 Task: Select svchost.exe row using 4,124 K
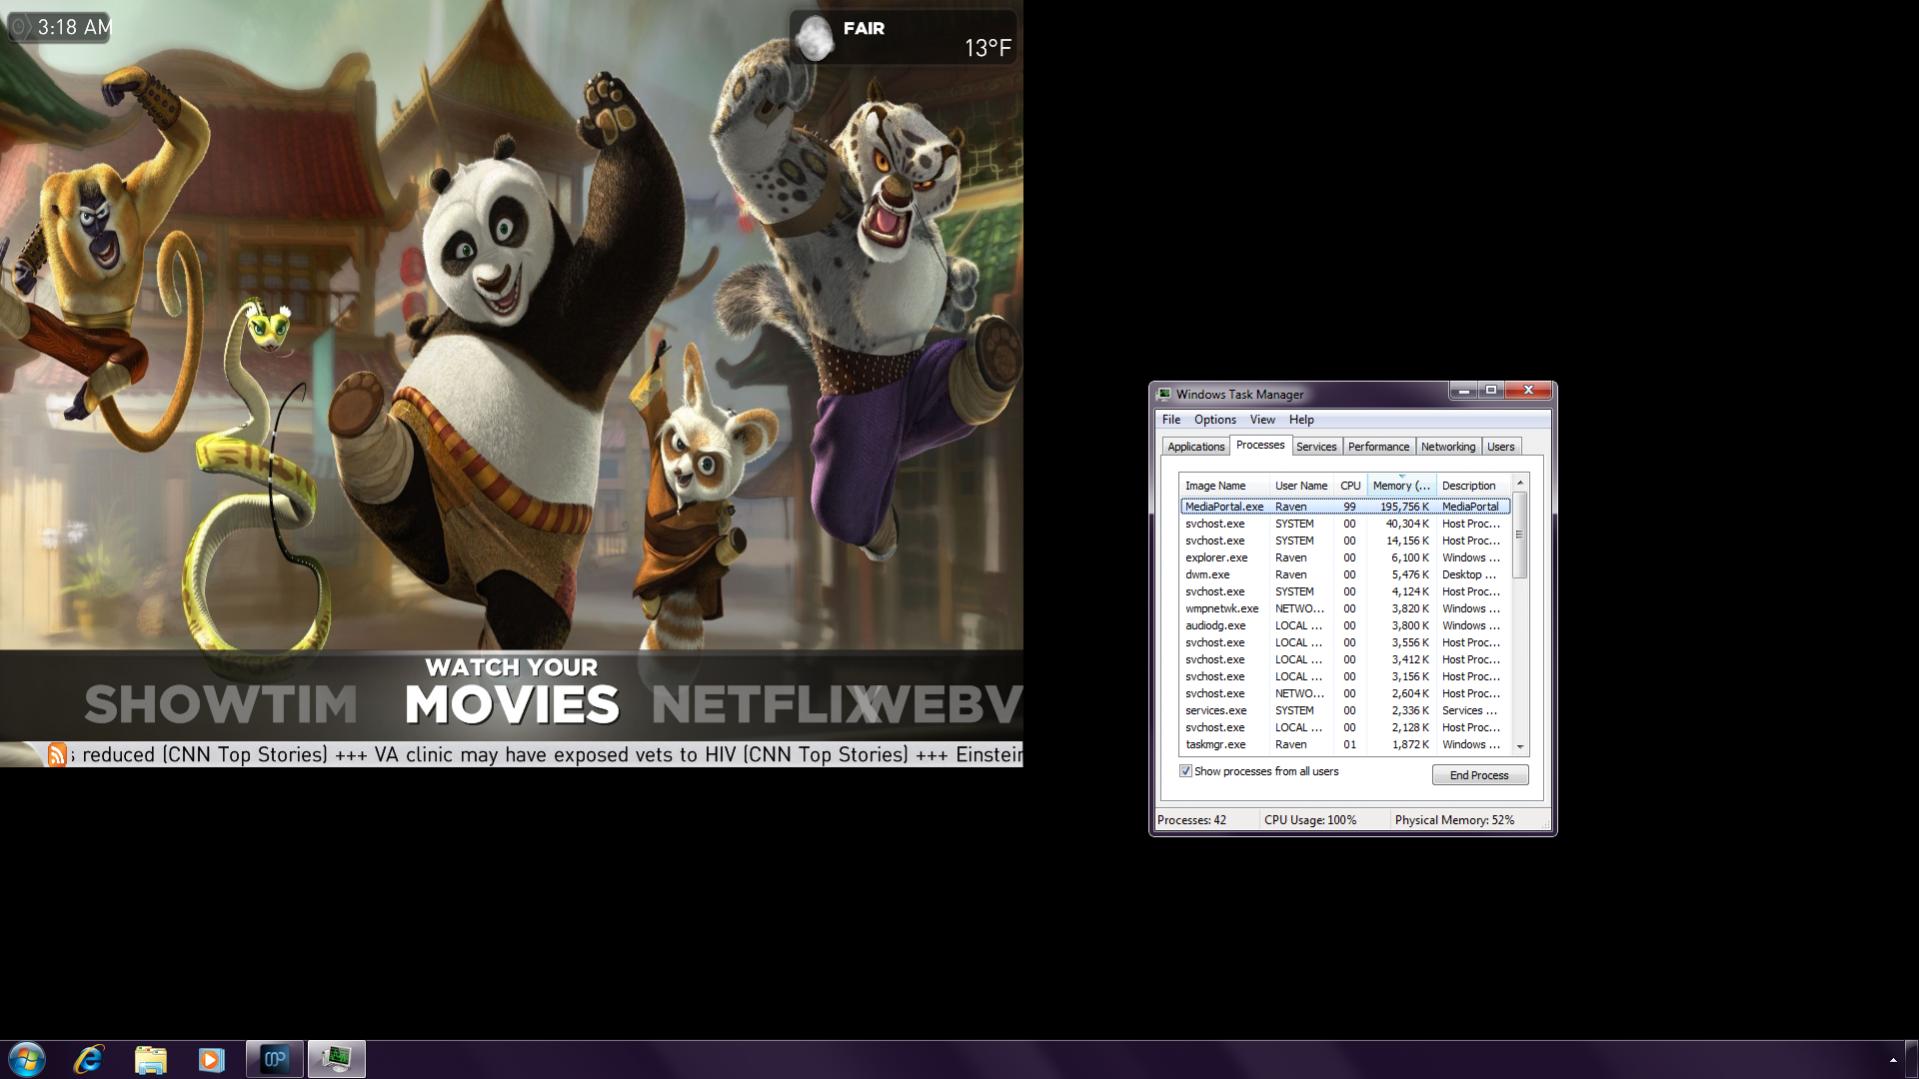pyautogui.click(x=1345, y=592)
